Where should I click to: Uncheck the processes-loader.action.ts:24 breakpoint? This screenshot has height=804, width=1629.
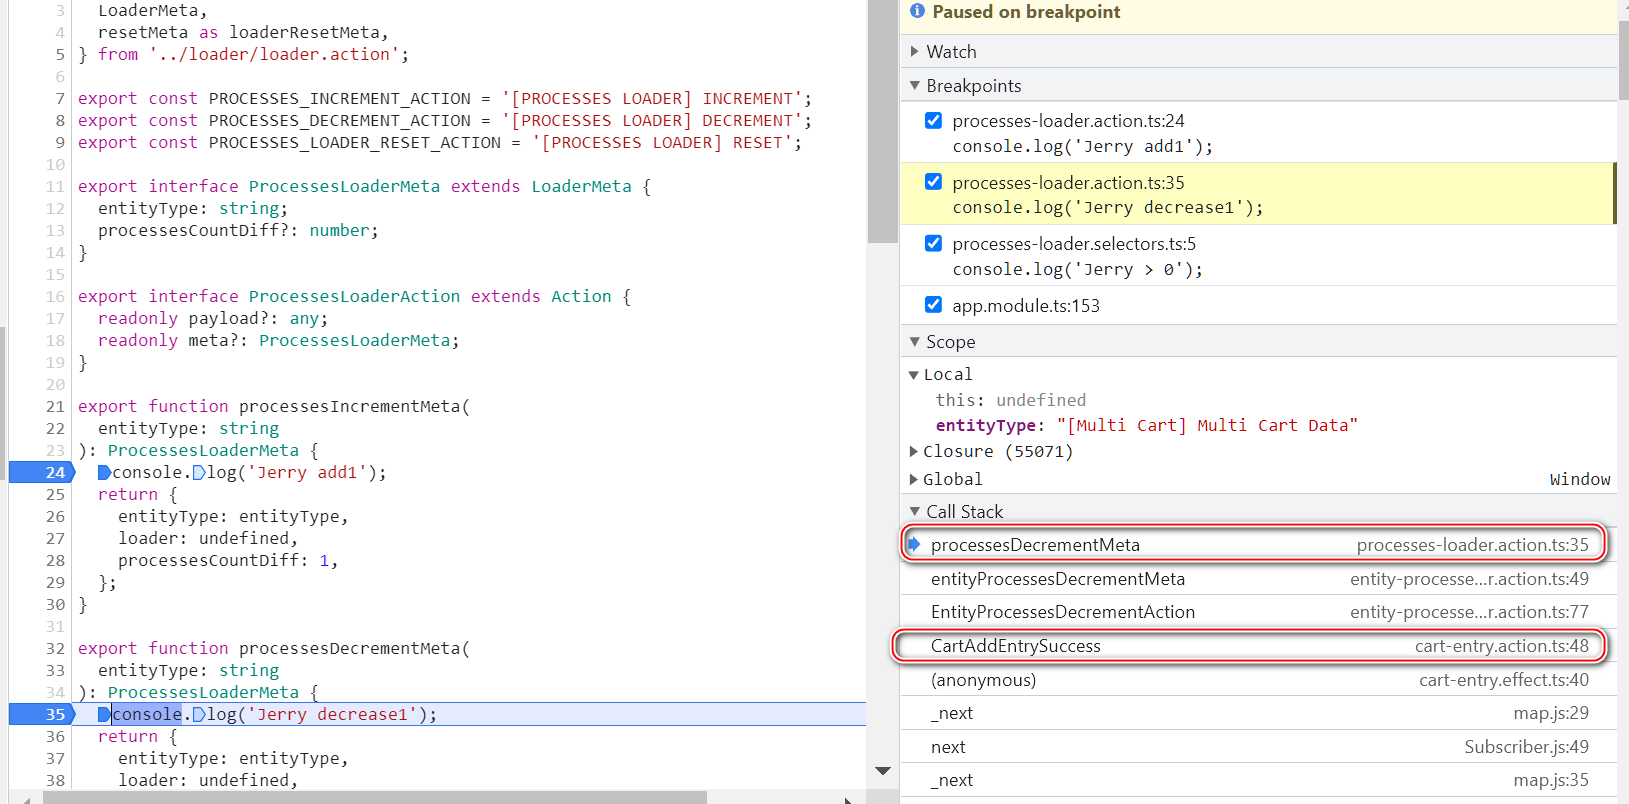(933, 121)
